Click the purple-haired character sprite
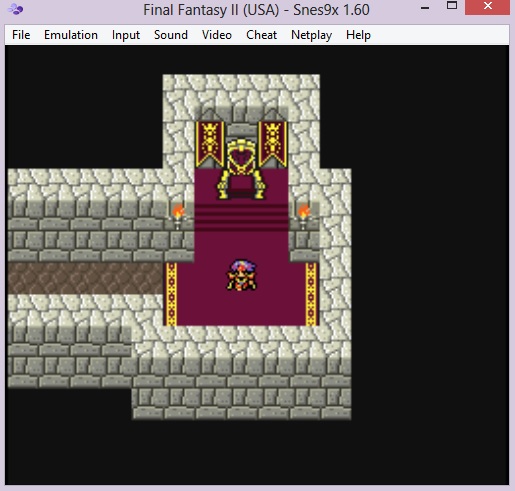Image resolution: width=515 pixels, height=491 pixels. click(x=242, y=275)
